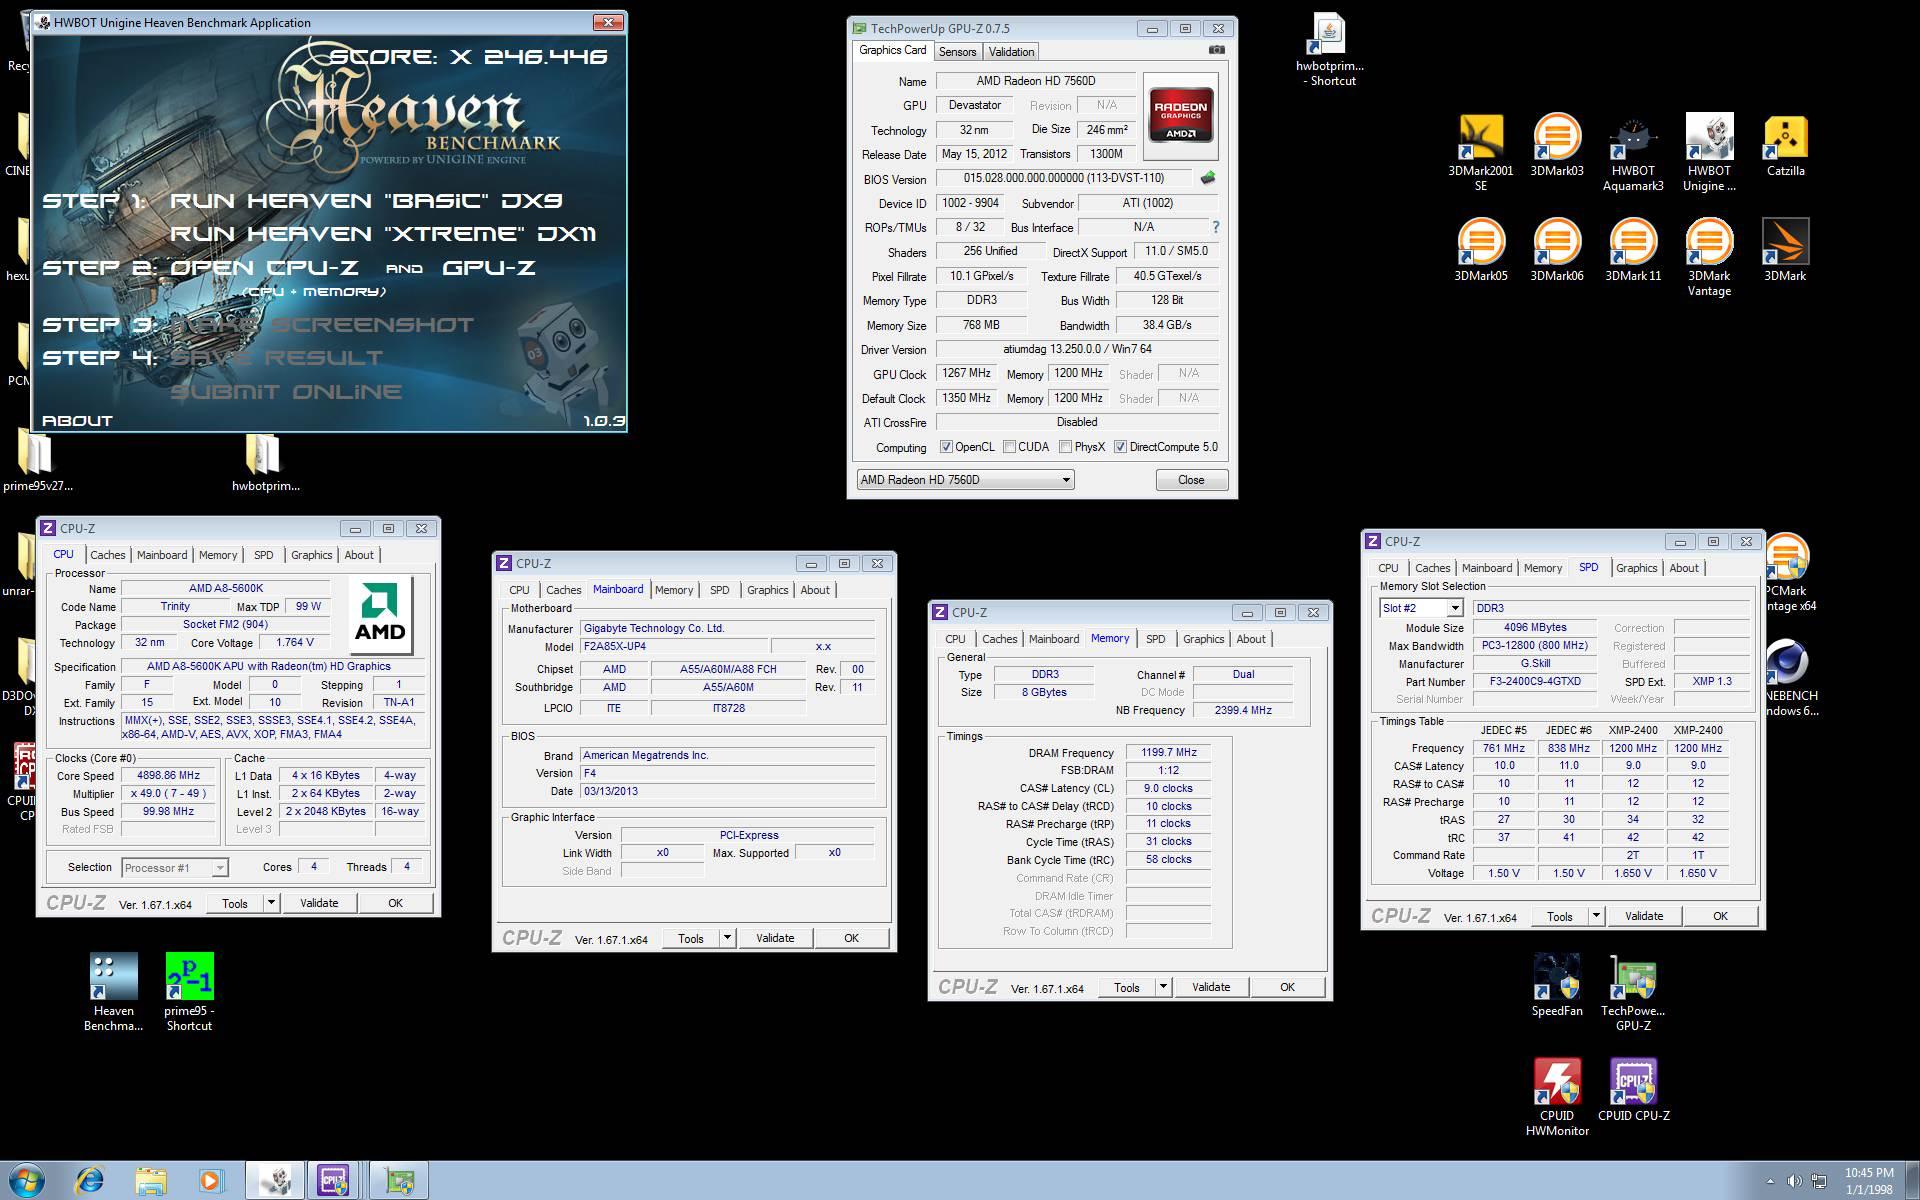Open the 3DMark 11 desktop icon
The width and height of the screenshot is (1920, 1200).
(x=1633, y=250)
